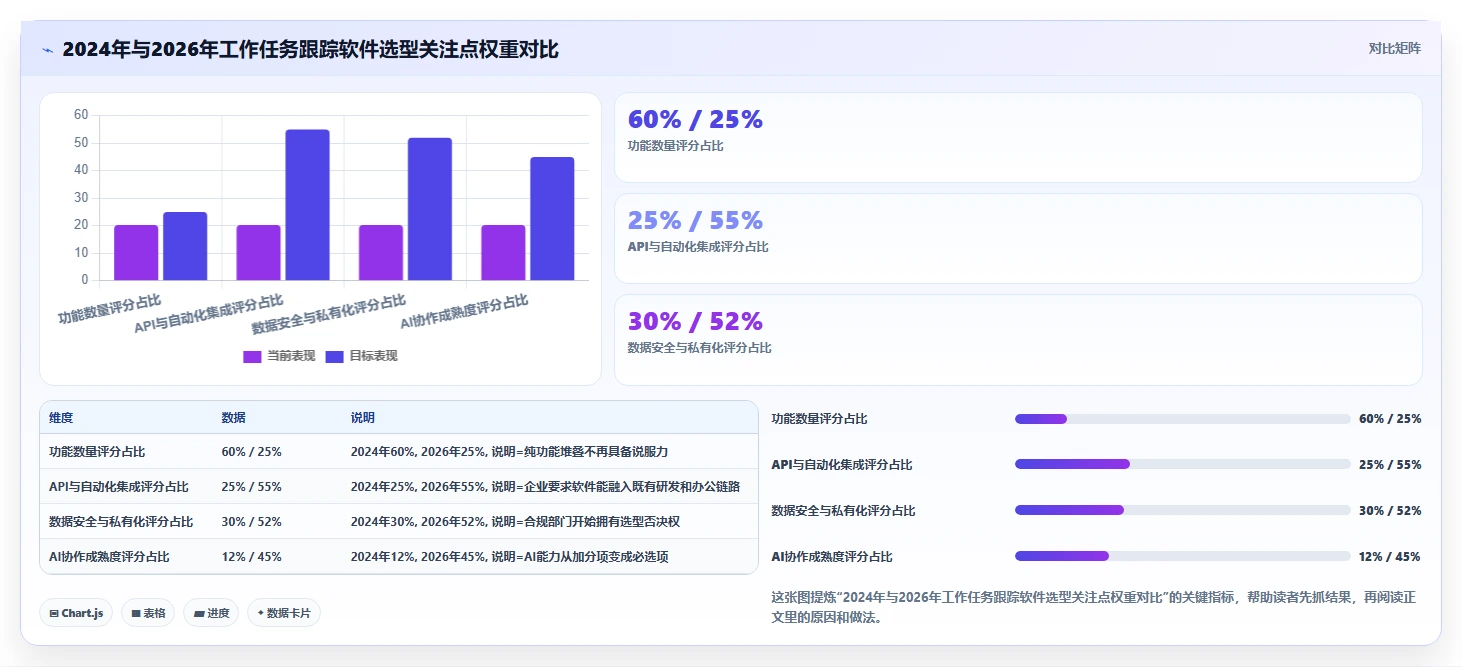Click the blue 目标表现 bar for AI协作成熟度评分占比

tap(552, 219)
